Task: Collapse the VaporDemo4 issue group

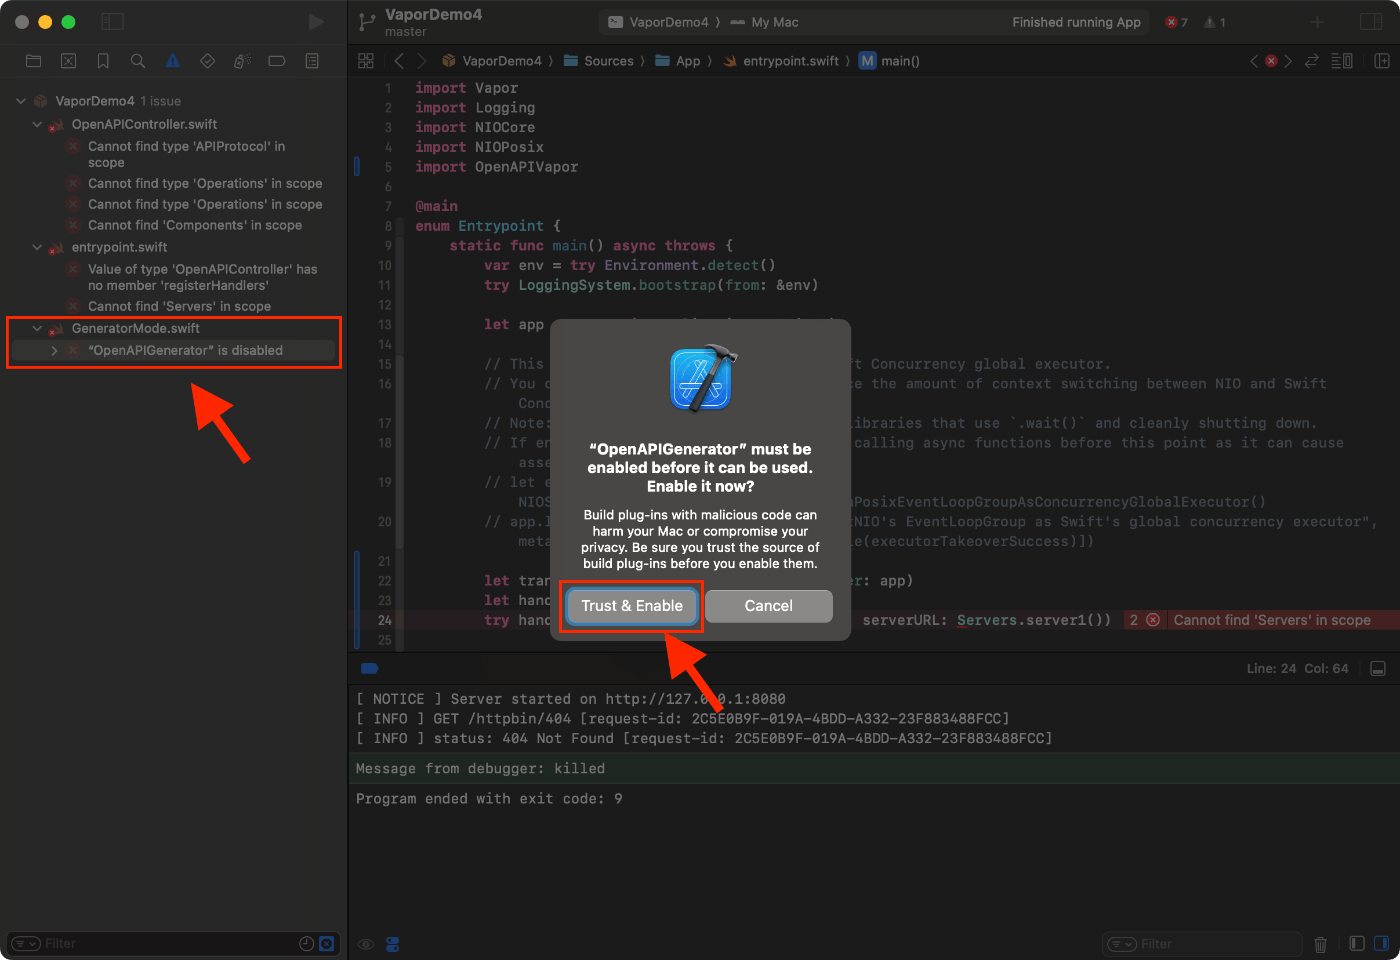Action: pyautogui.click(x=21, y=101)
